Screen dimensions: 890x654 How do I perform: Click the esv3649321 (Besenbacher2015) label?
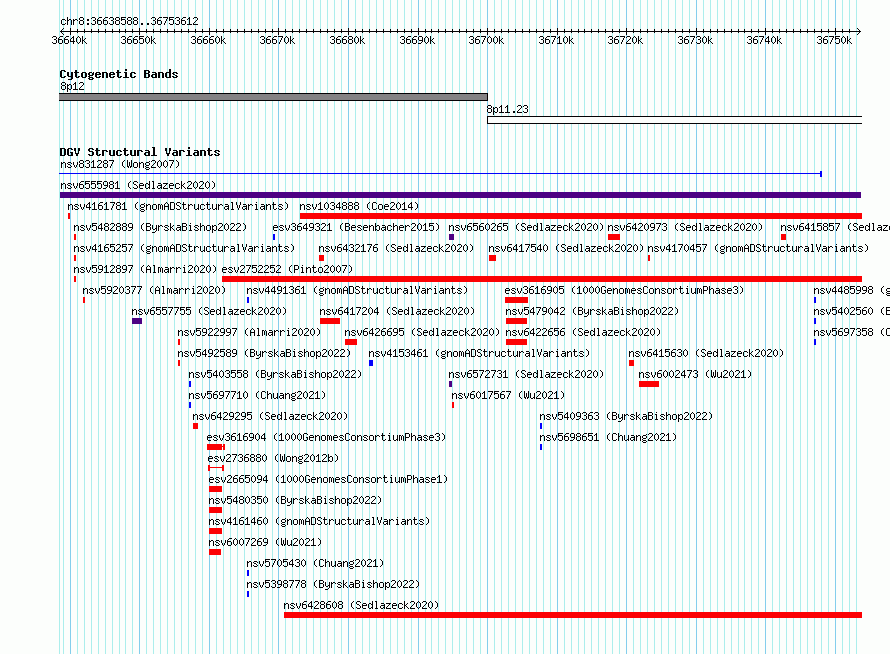[x=356, y=227]
